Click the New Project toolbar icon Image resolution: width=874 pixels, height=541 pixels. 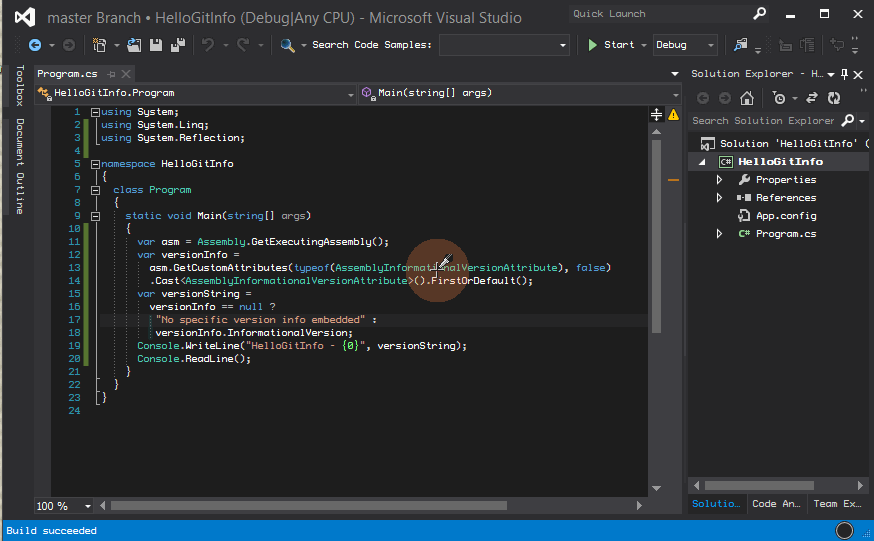(99, 45)
